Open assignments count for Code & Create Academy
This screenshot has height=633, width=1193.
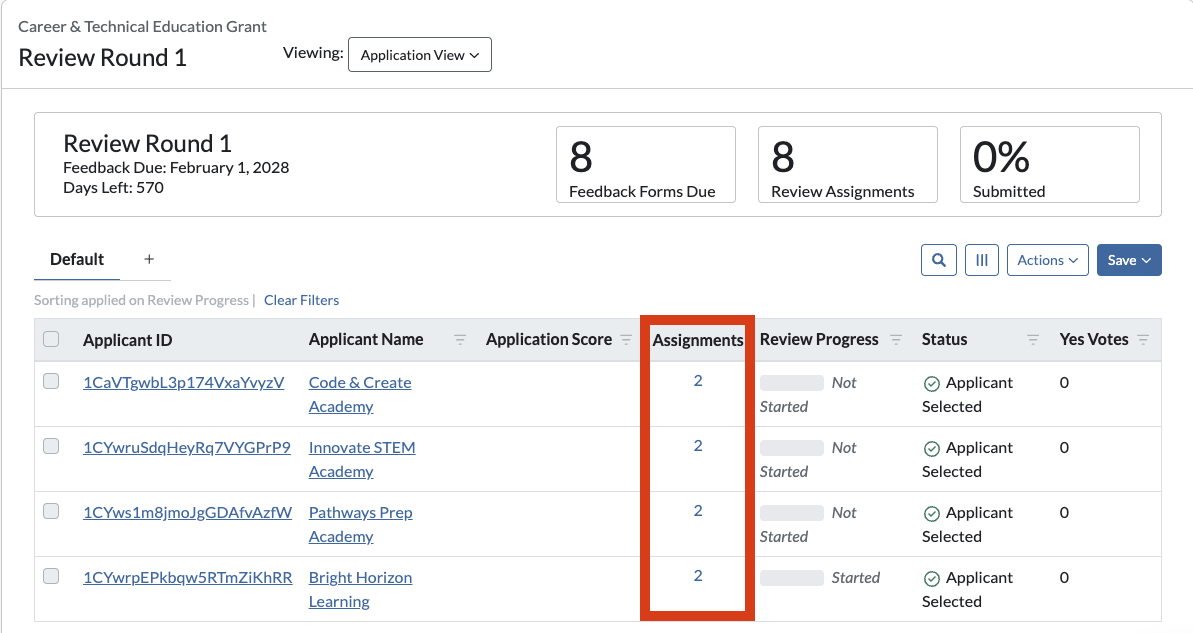point(698,380)
